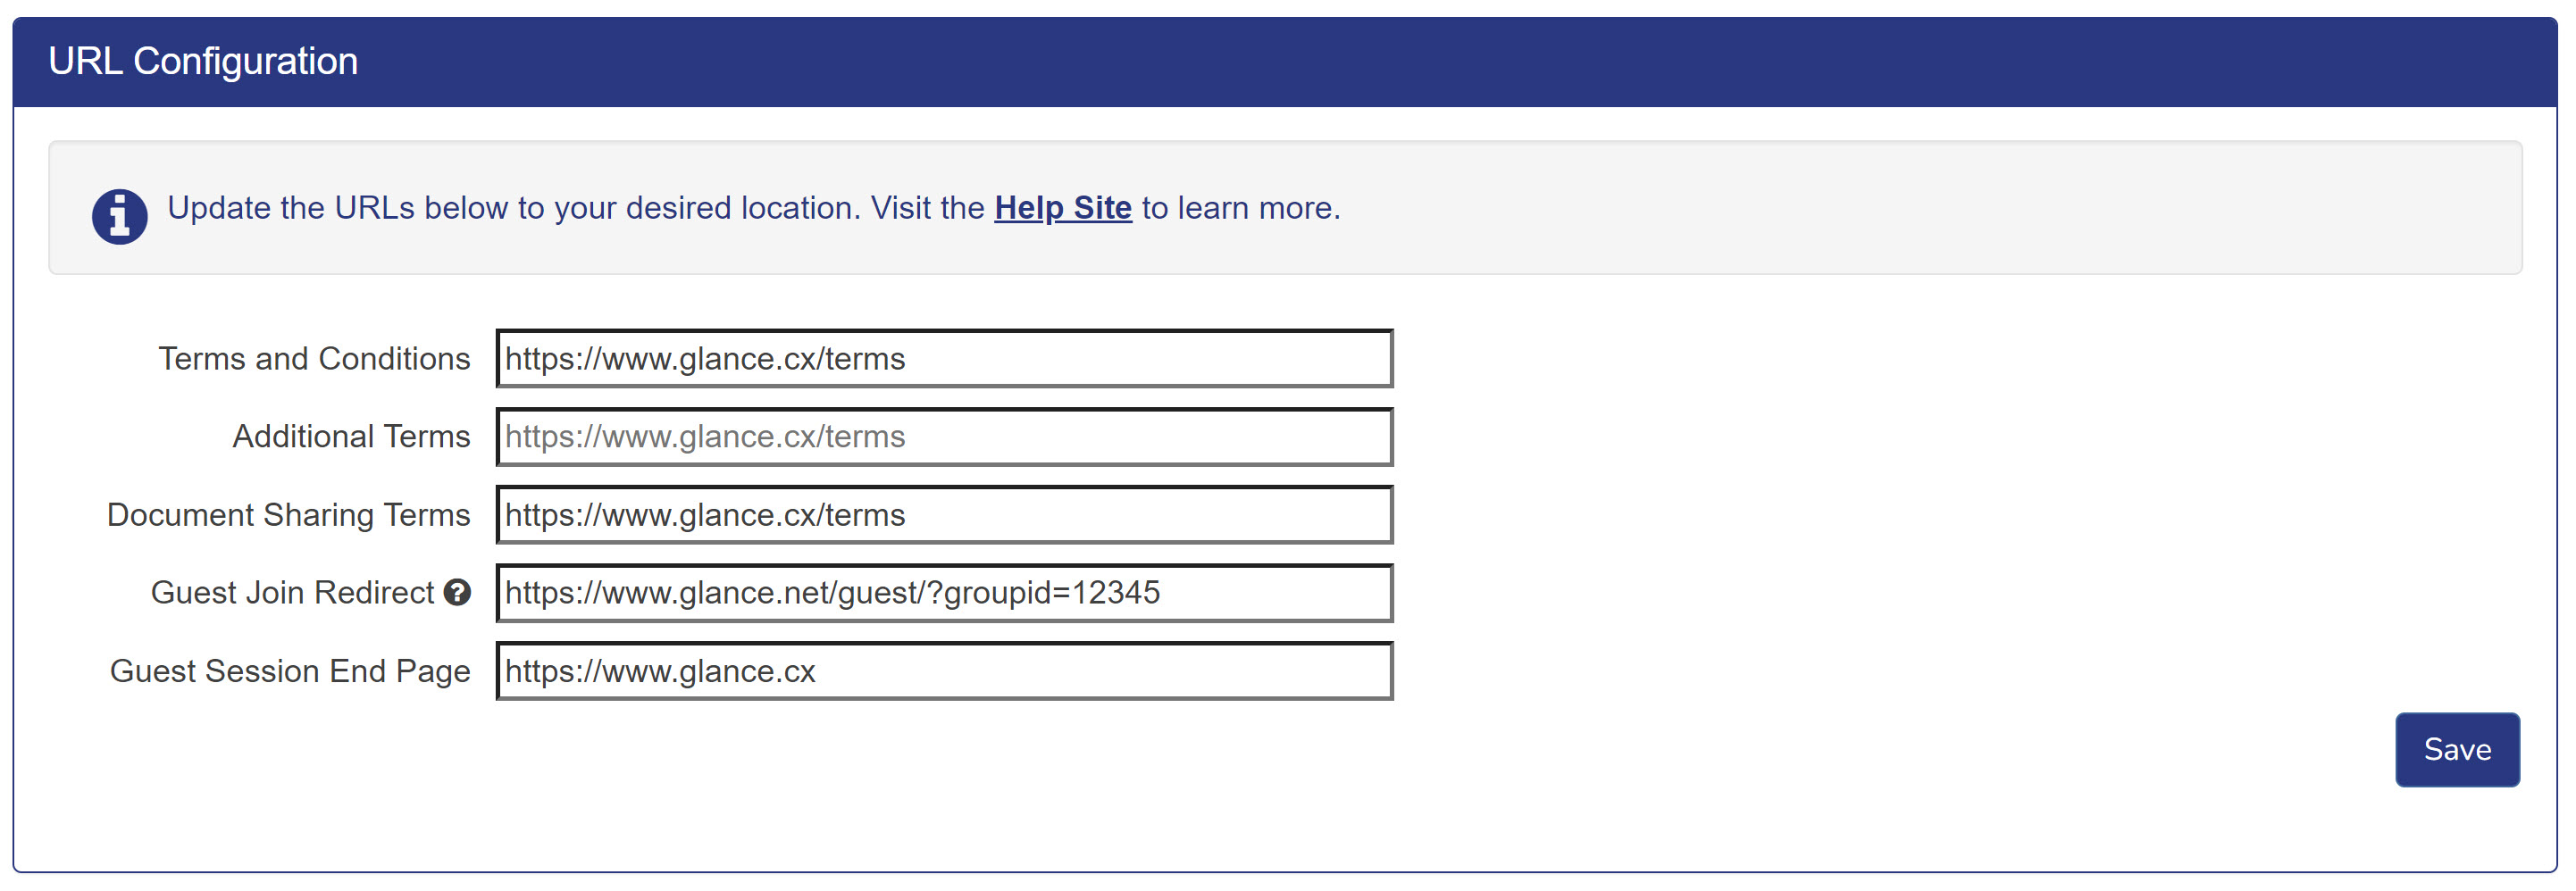
Task: Focus the Guest Join Redirect URL field
Action: 943,593
